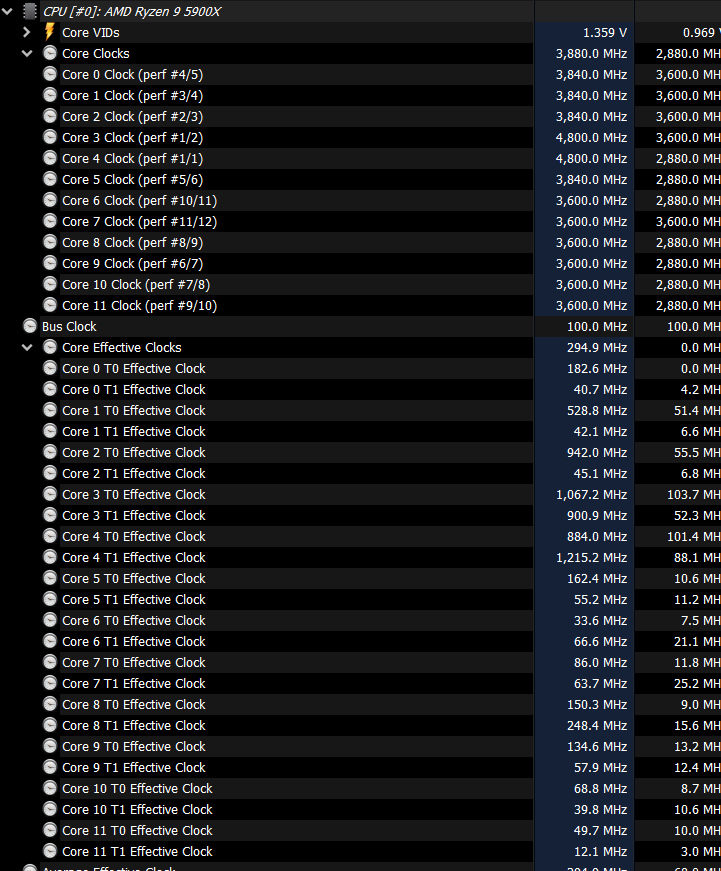Viewport: 721px width, 871px height.
Task: Click the clock icon for Core 1 Clock
Action: [50, 96]
